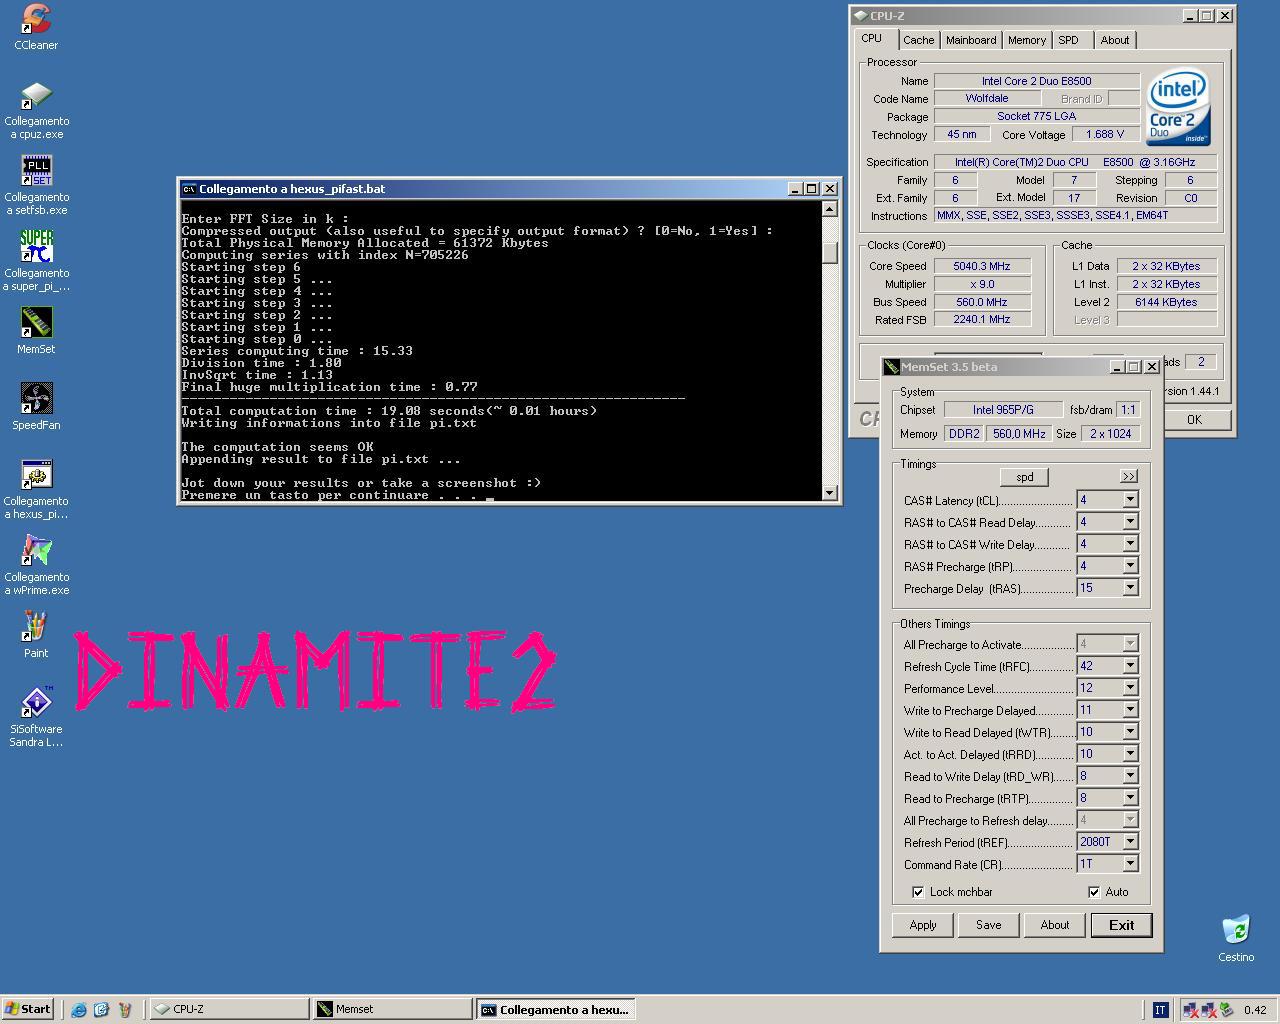Open the cpuz.exe shortcut icon

tap(36, 96)
